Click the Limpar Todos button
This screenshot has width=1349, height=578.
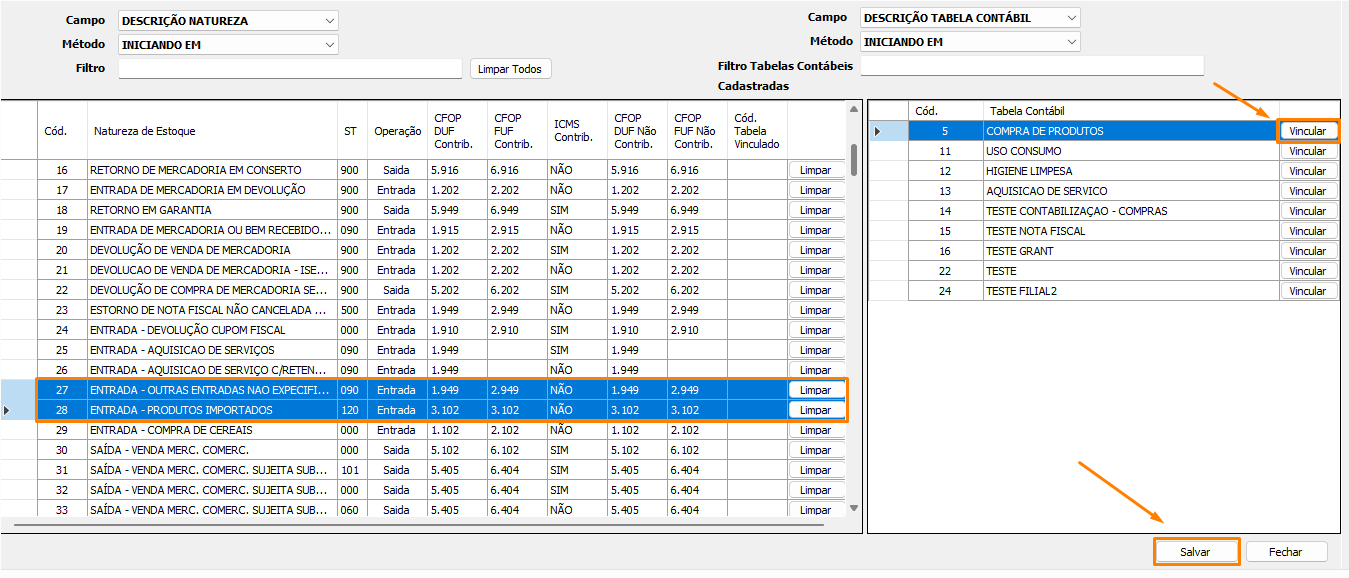click(x=510, y=69)
